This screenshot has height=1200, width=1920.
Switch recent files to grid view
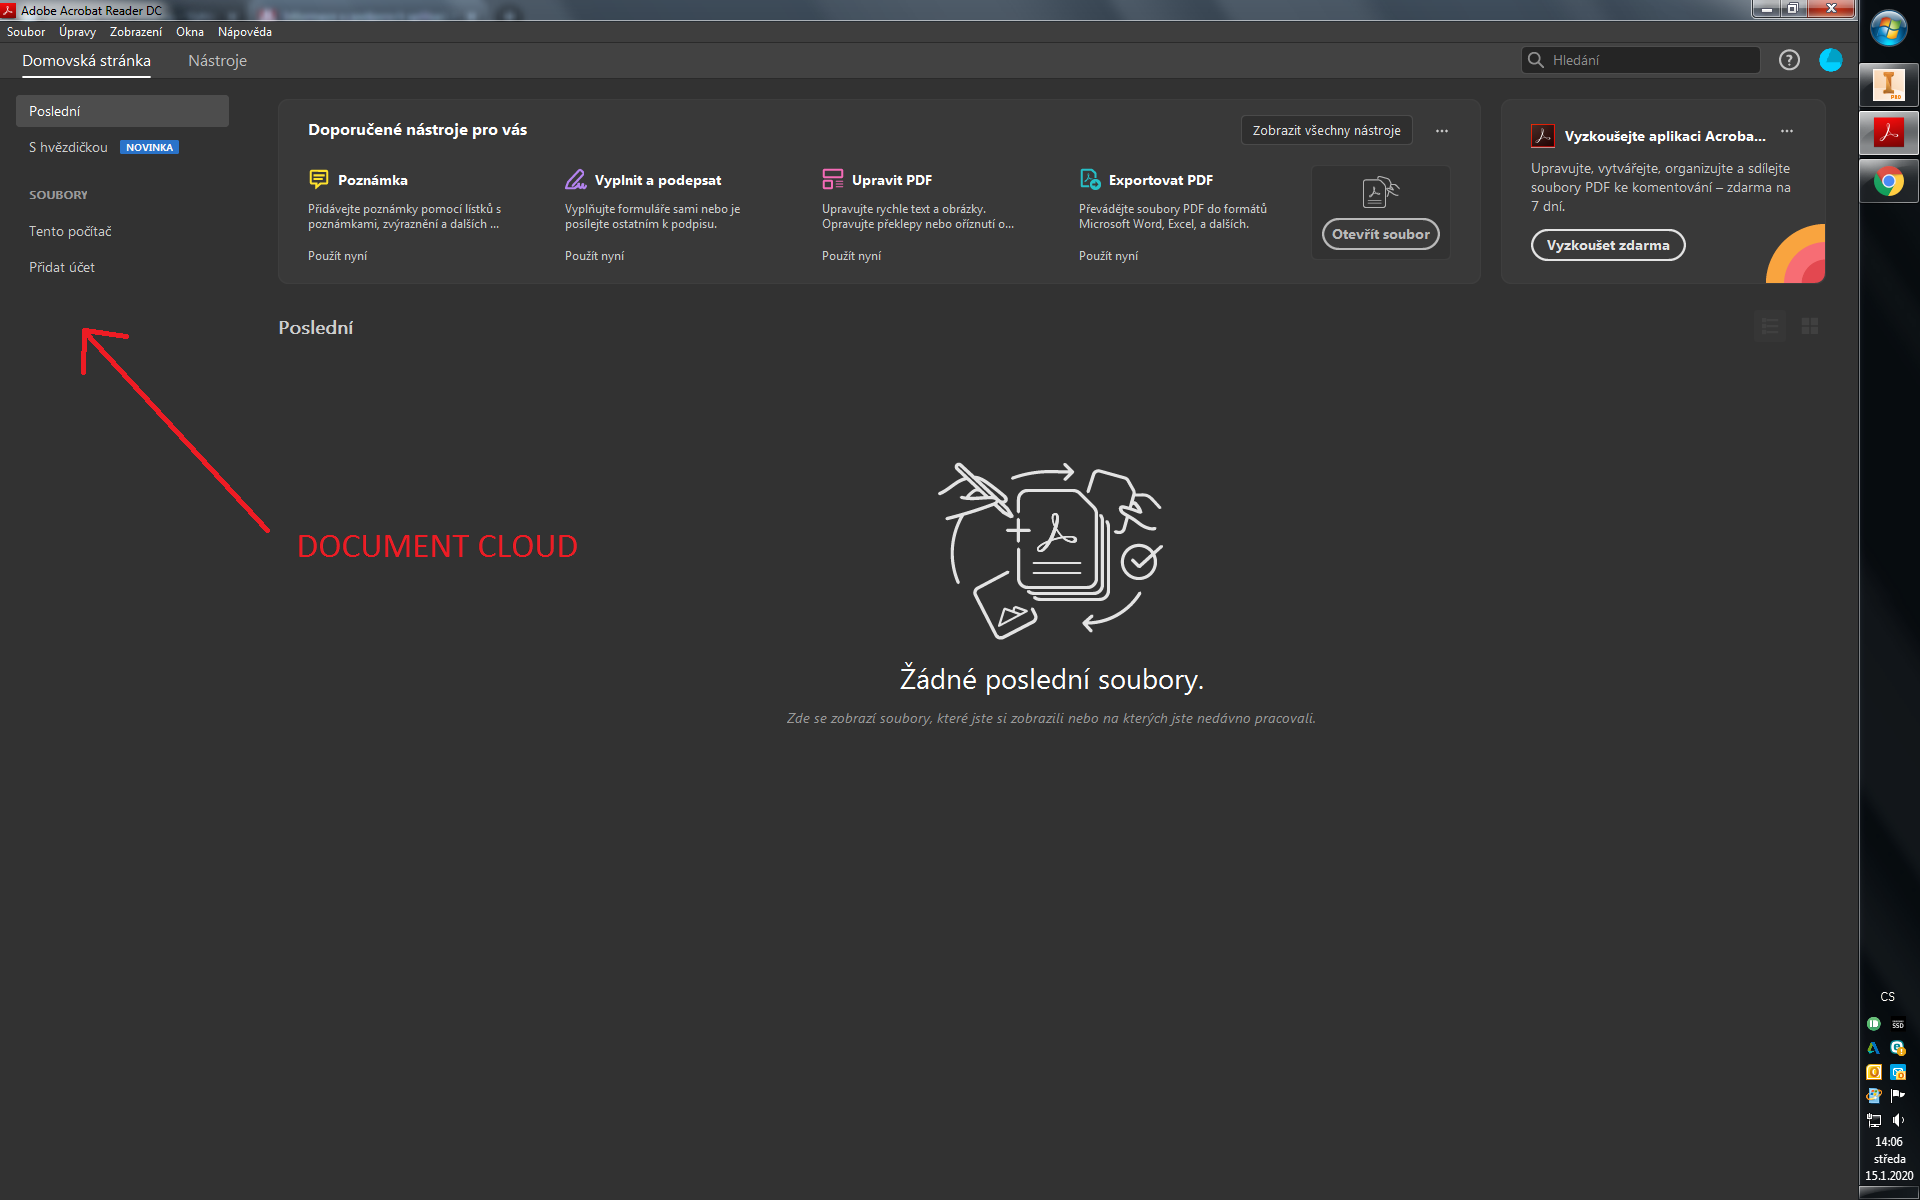1808,326
